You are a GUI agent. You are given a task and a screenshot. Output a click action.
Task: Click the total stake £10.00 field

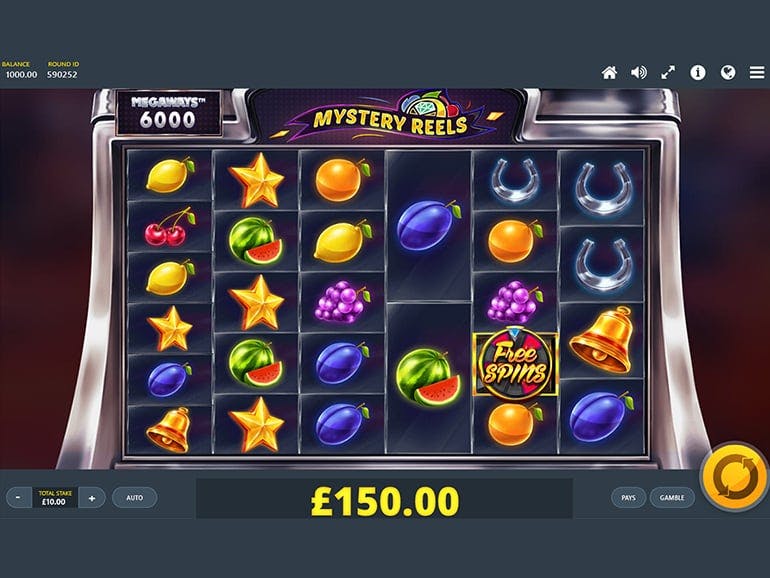coord(55,497)
